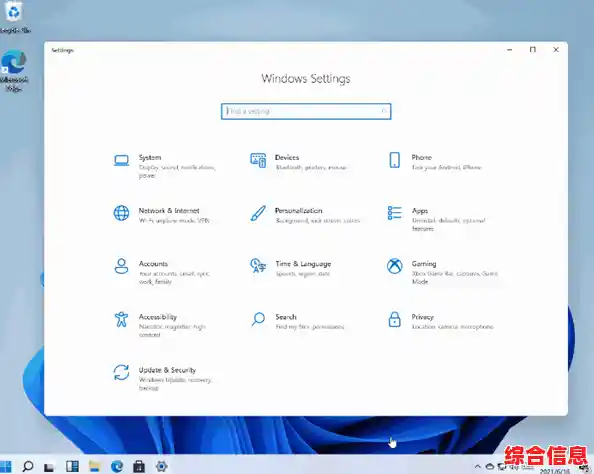Image resolution: width=594 pixels, height=474 pixels.
Task: Open the Gaming category title
Action: coord(424,264)
